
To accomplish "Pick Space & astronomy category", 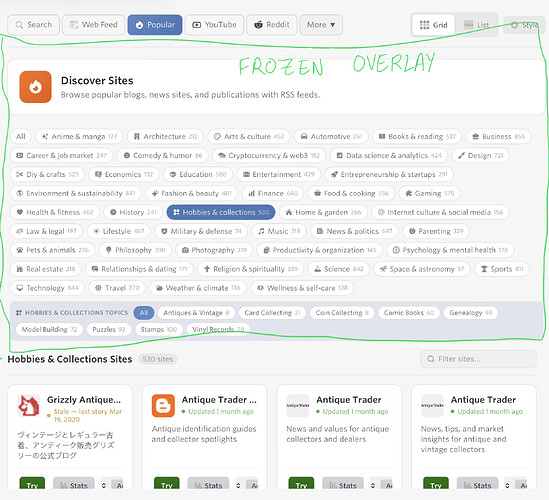I will tap(422, 269).
